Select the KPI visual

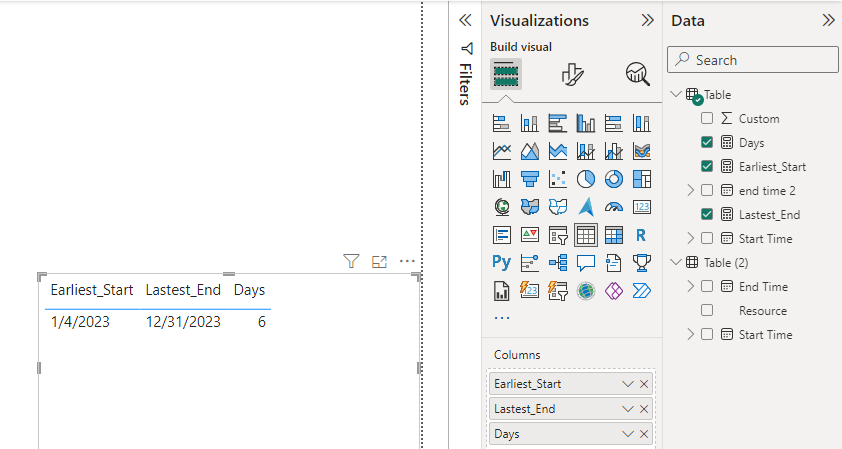pyautogui.click(x=529, y=235)
